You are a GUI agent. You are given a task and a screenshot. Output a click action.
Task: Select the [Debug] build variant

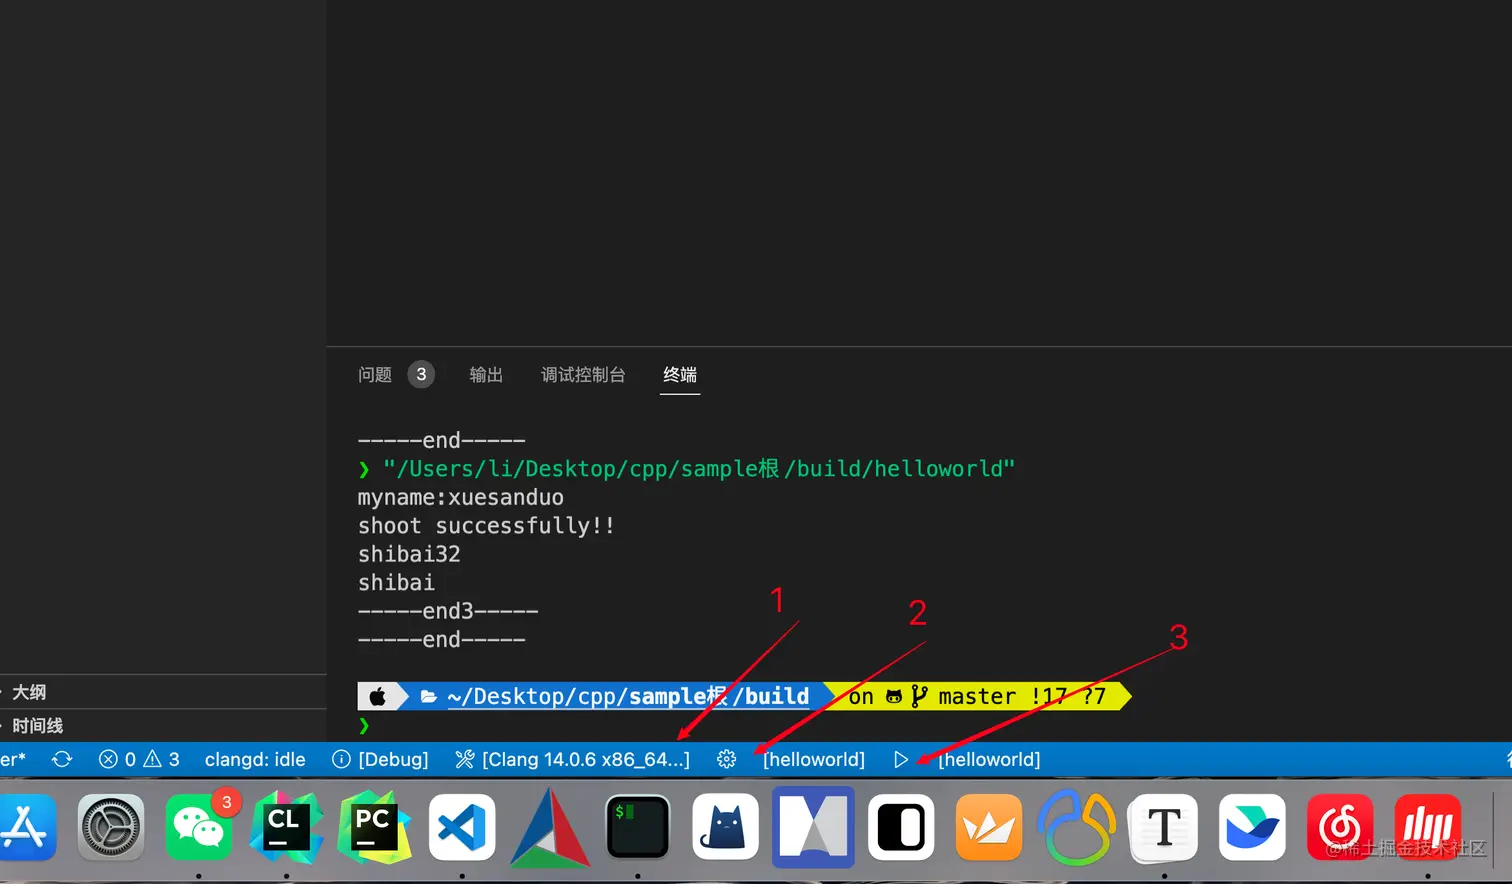coord(381,759)
